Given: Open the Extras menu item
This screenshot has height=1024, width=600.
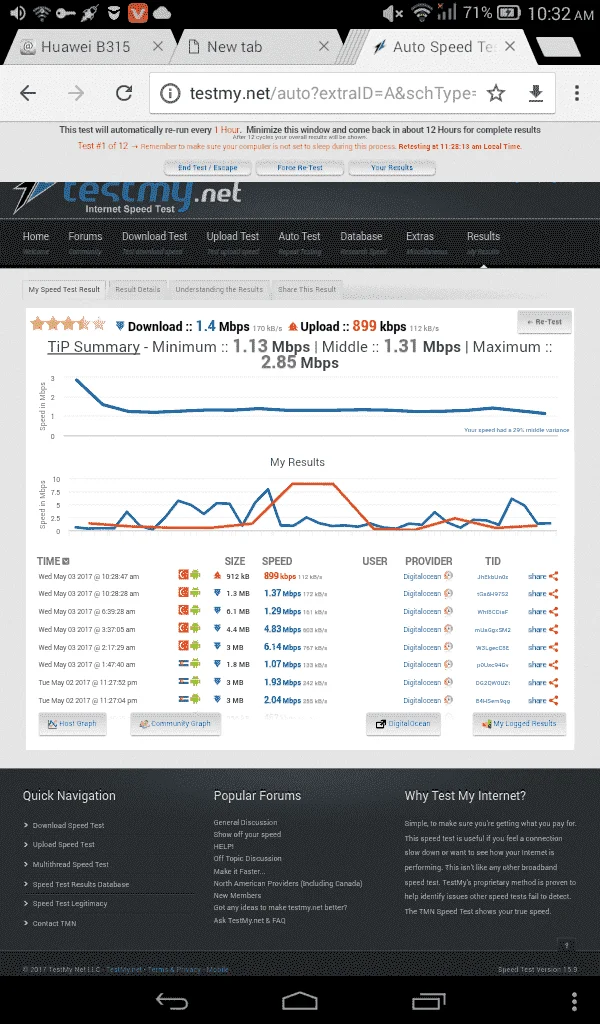Looking at the screenshot, I should pos(420,236).
